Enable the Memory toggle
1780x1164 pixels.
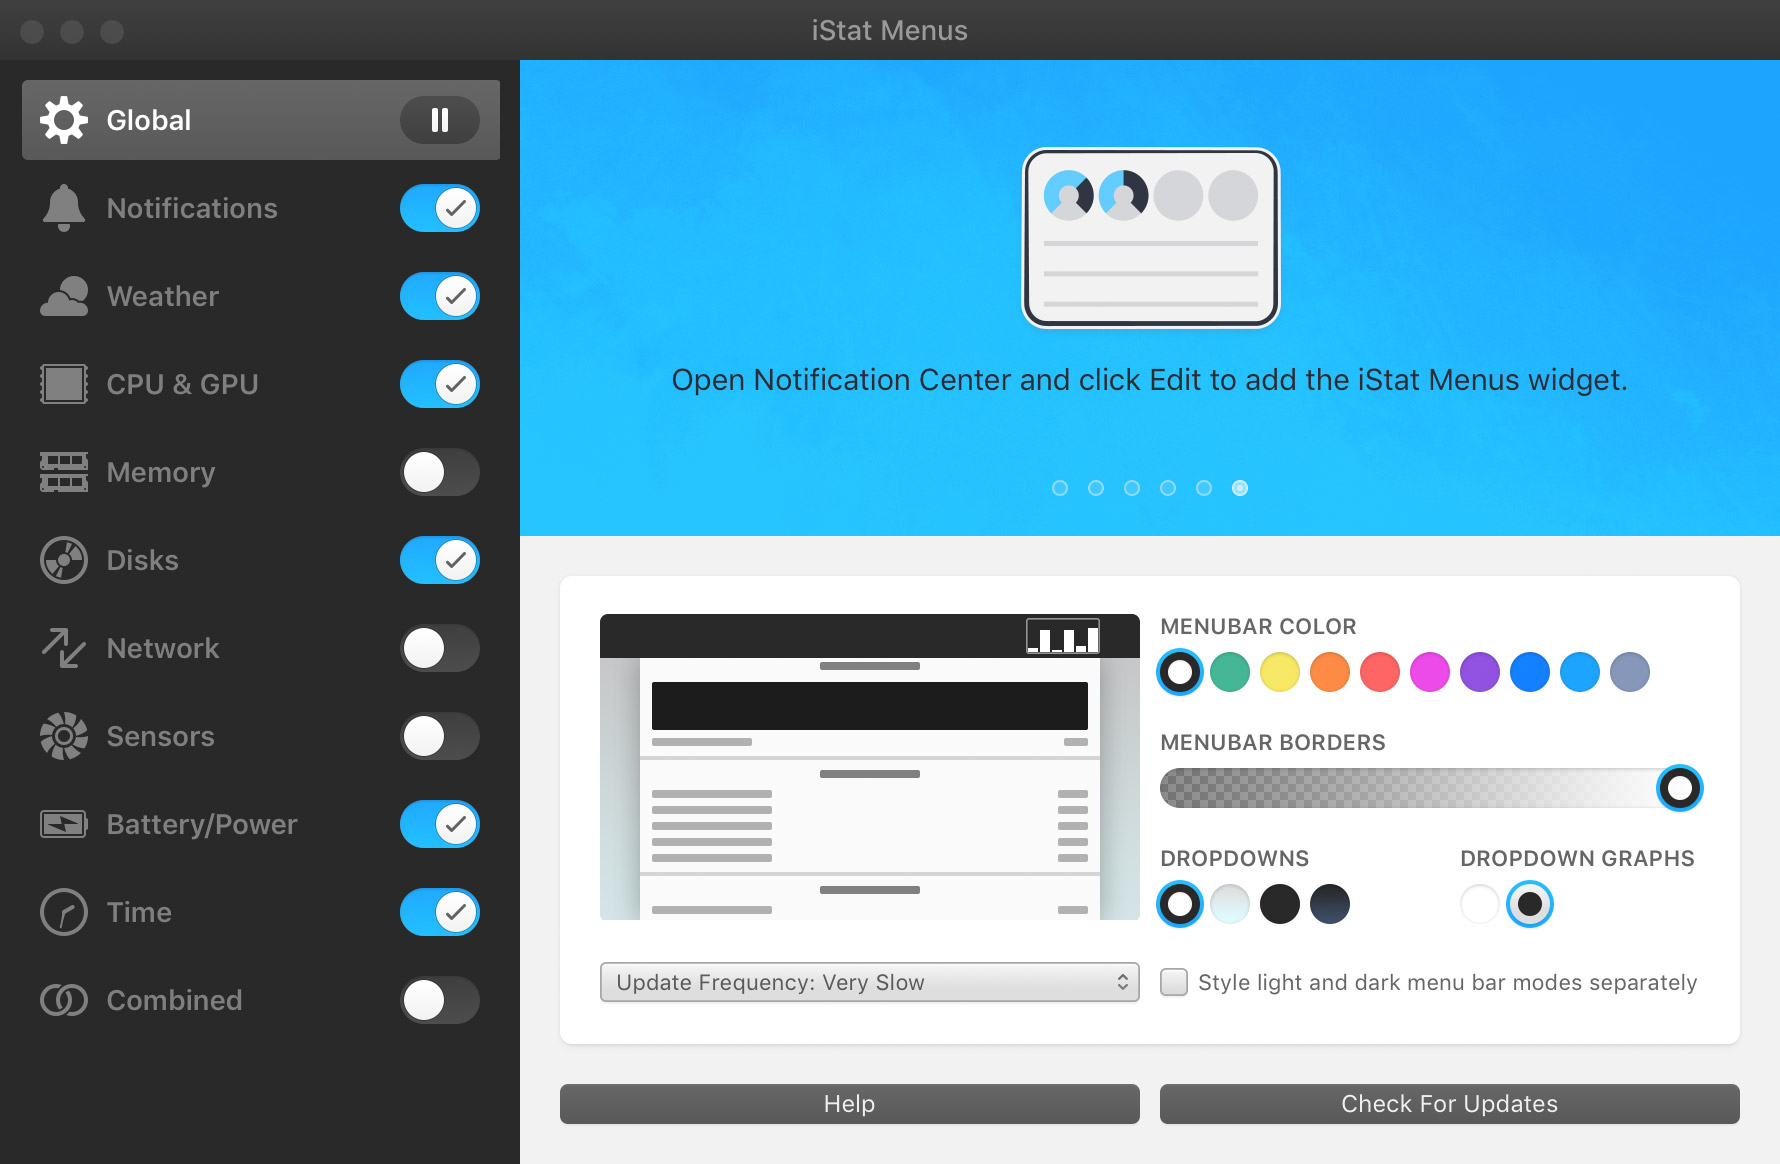[x=440, y=472]
